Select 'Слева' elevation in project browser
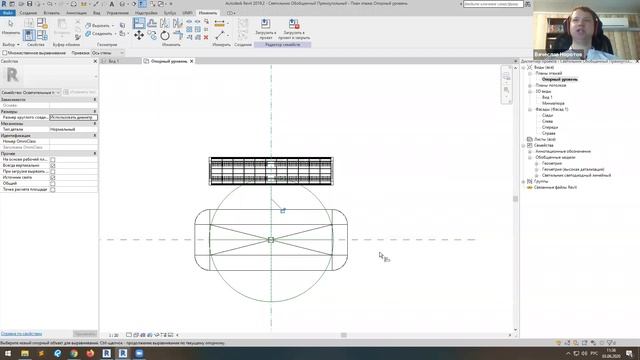 coord(547,121)
